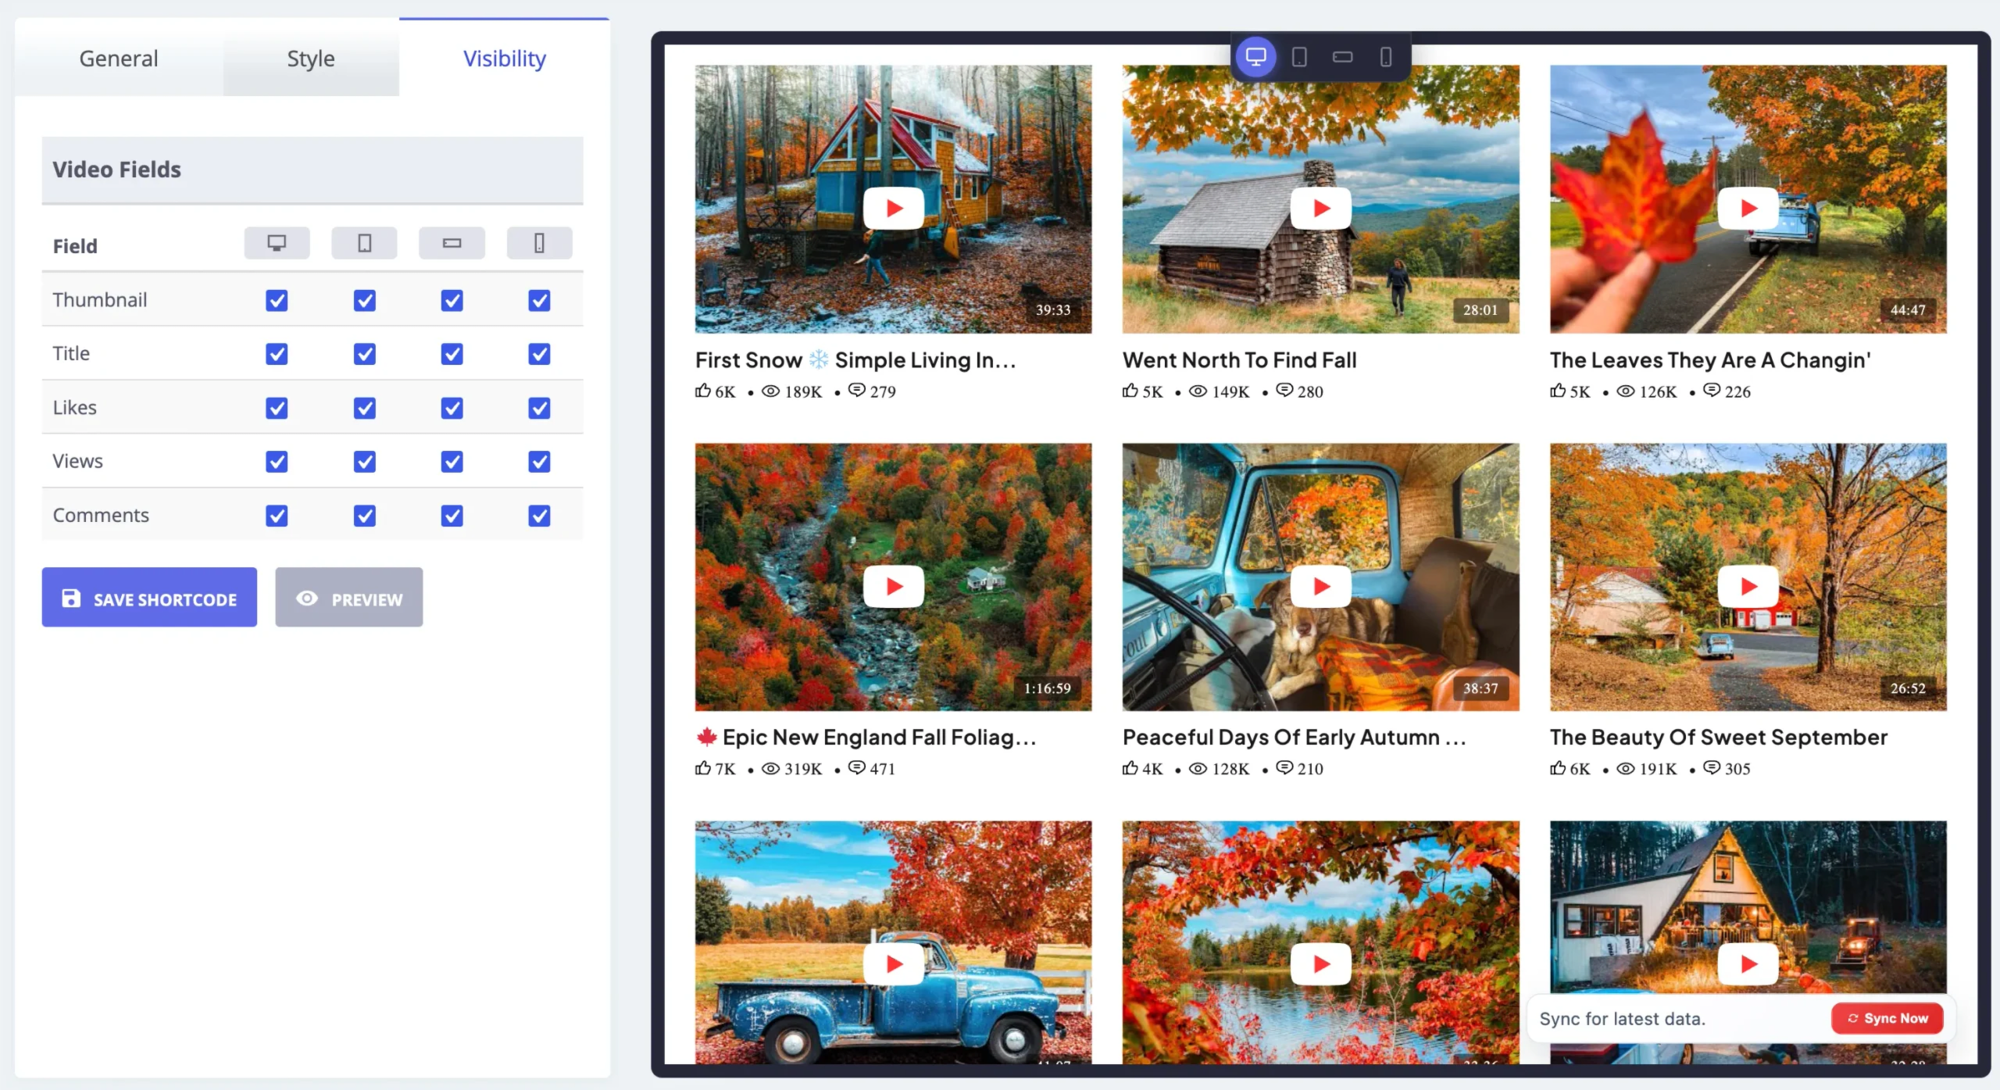
Task: Switch preview to mobile portrait in floating toolbar
Action: (x=1386, y=57)
